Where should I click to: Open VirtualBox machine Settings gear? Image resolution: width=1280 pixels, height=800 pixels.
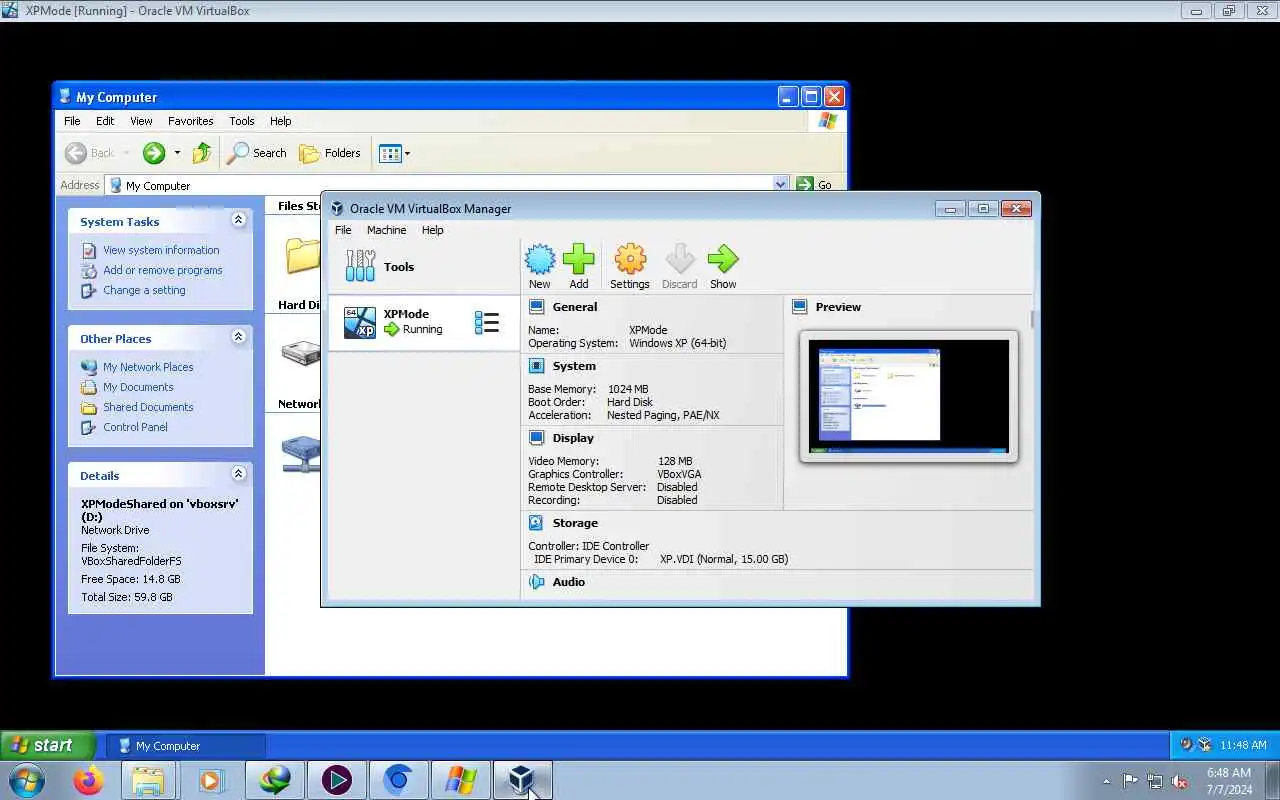tap(630, 260)
